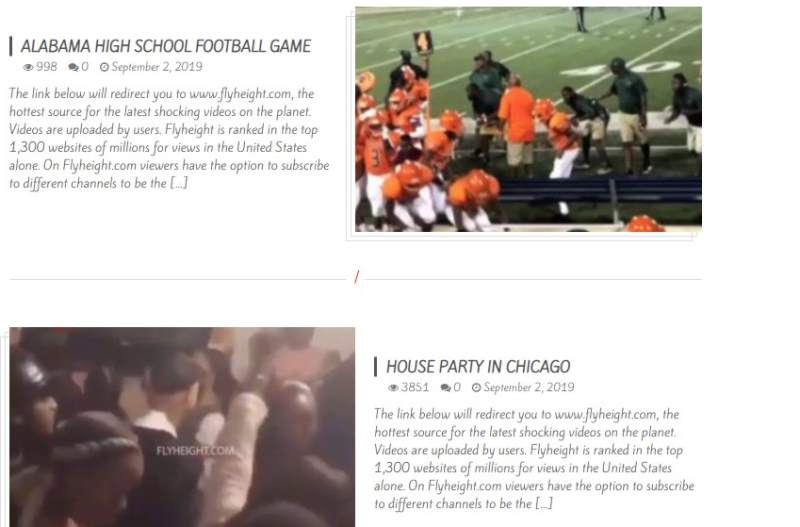Click the clock icon next to house party date
800x527 pixels.
click(x=476, y=388)
